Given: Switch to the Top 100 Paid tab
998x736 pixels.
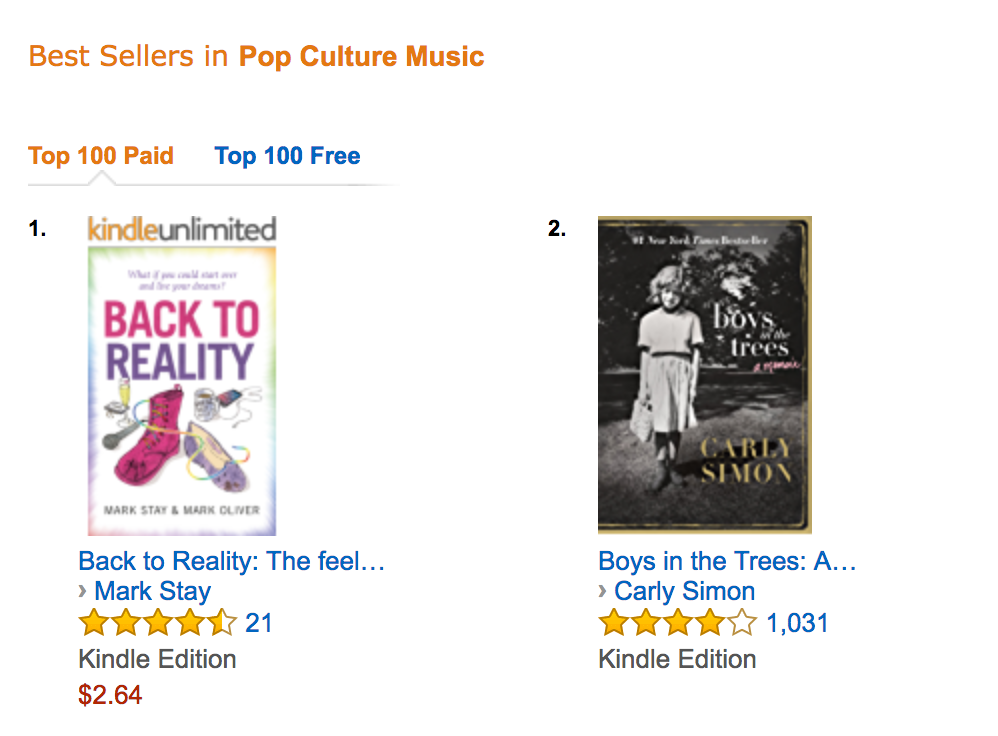Looking at the screenshot, I should tap(101, 156).
